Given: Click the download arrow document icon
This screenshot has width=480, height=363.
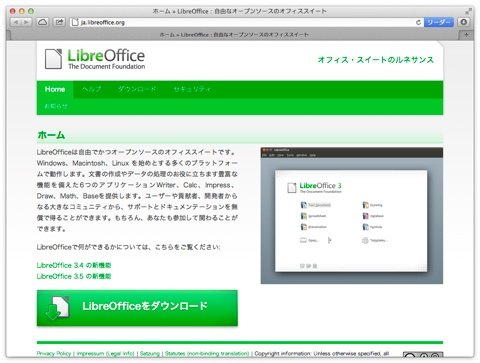Looking at the screenshot, I should [57, 308].
